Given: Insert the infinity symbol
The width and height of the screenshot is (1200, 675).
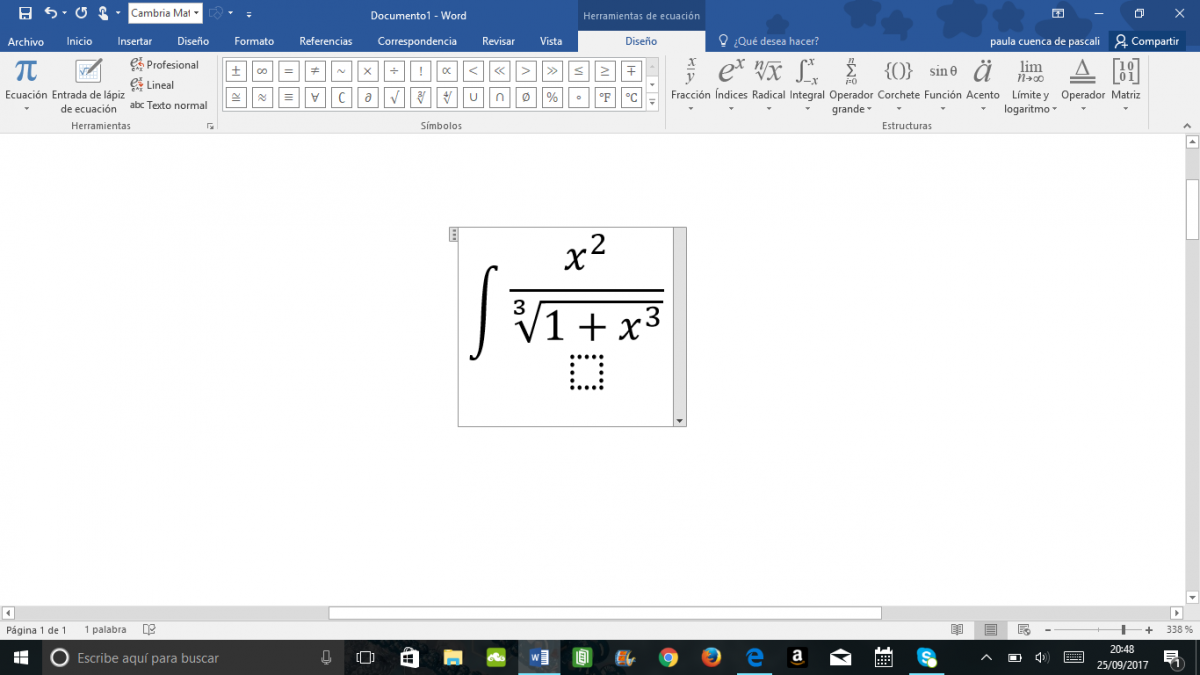Looking at the screenshot, I should point(262,71).
